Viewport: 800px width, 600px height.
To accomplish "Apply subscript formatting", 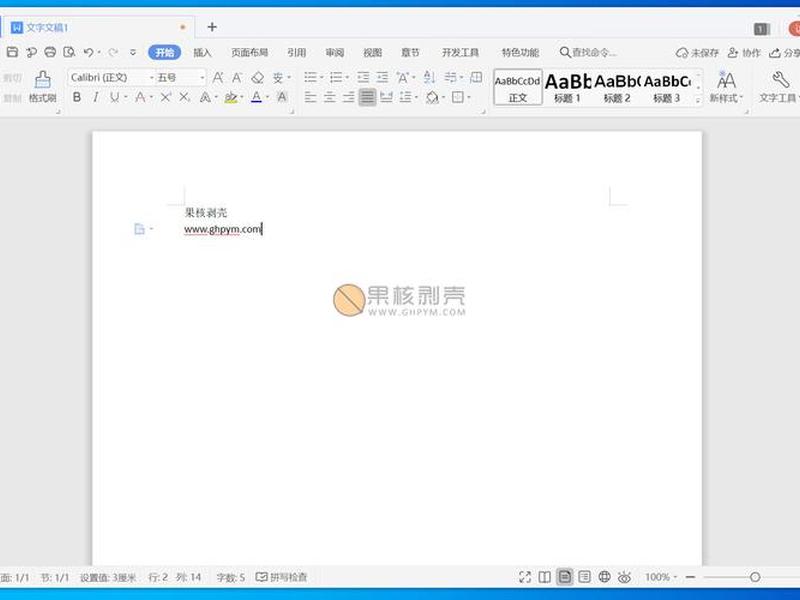I will point(185,97).
